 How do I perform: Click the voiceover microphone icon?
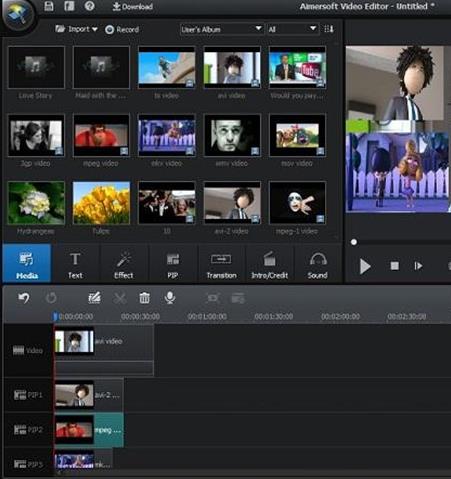click(170, 298)
